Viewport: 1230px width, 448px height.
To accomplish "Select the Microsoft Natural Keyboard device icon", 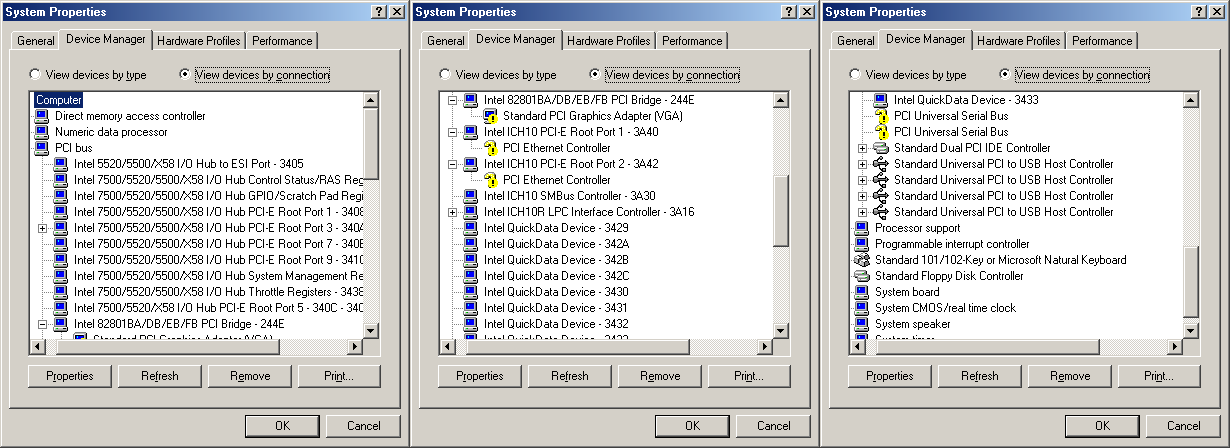I will point(862,260).
